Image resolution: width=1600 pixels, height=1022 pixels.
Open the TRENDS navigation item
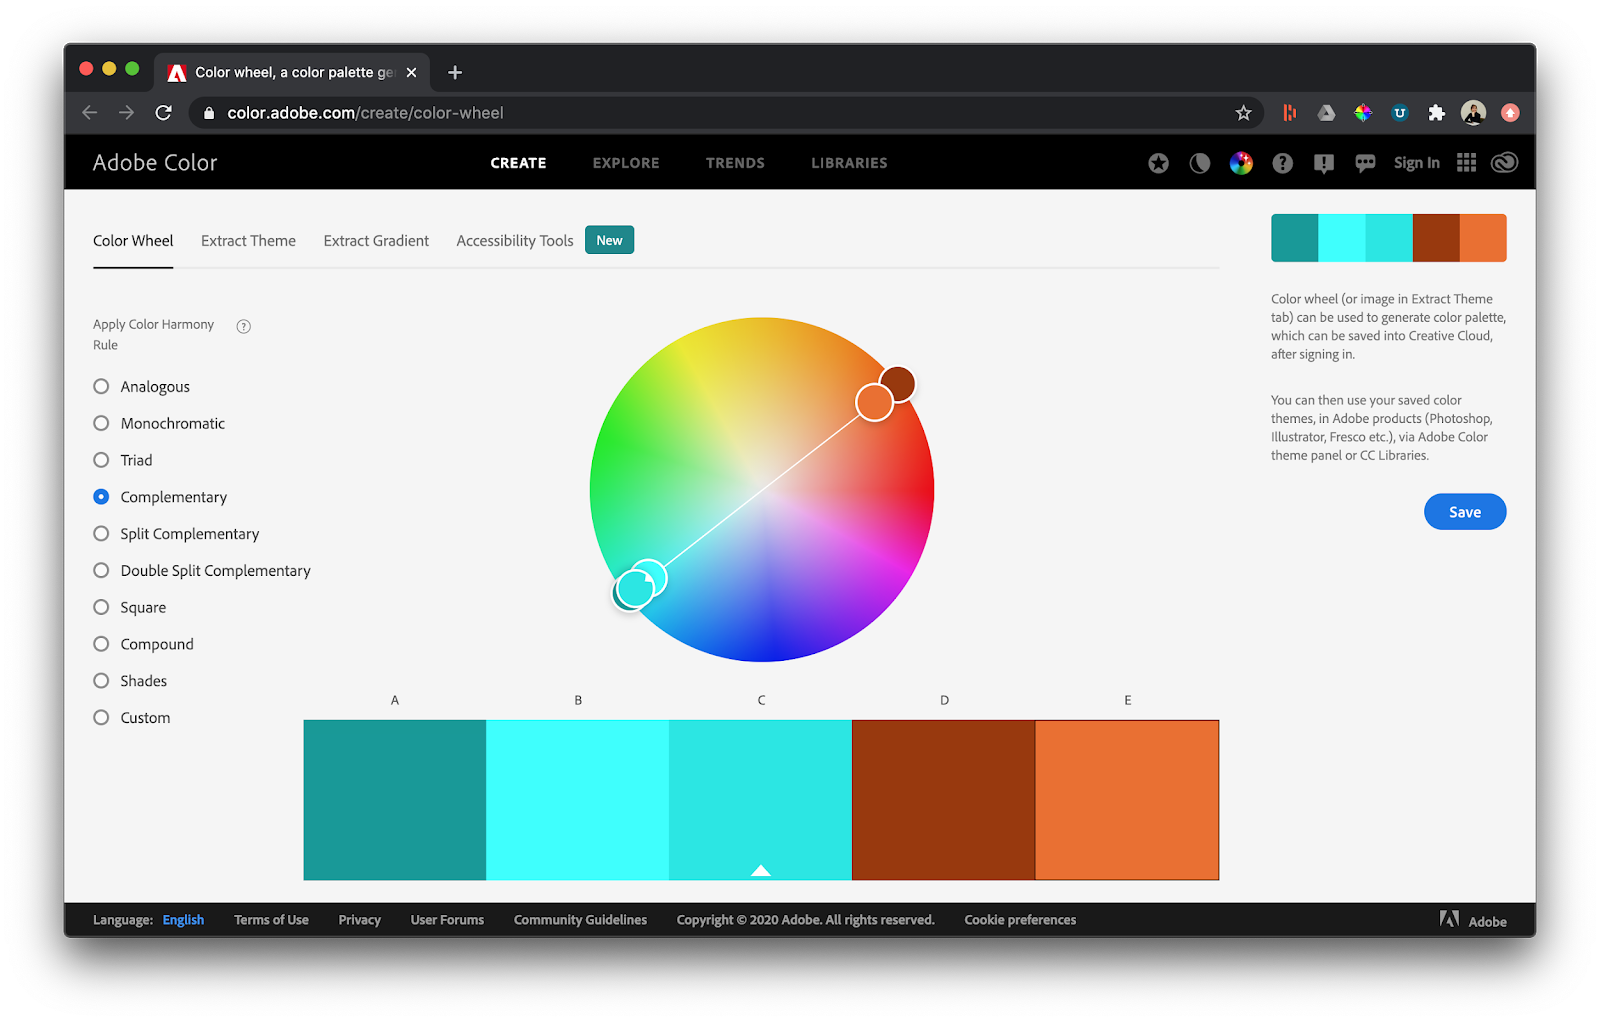pyautogui.click(x=735, y=163)
